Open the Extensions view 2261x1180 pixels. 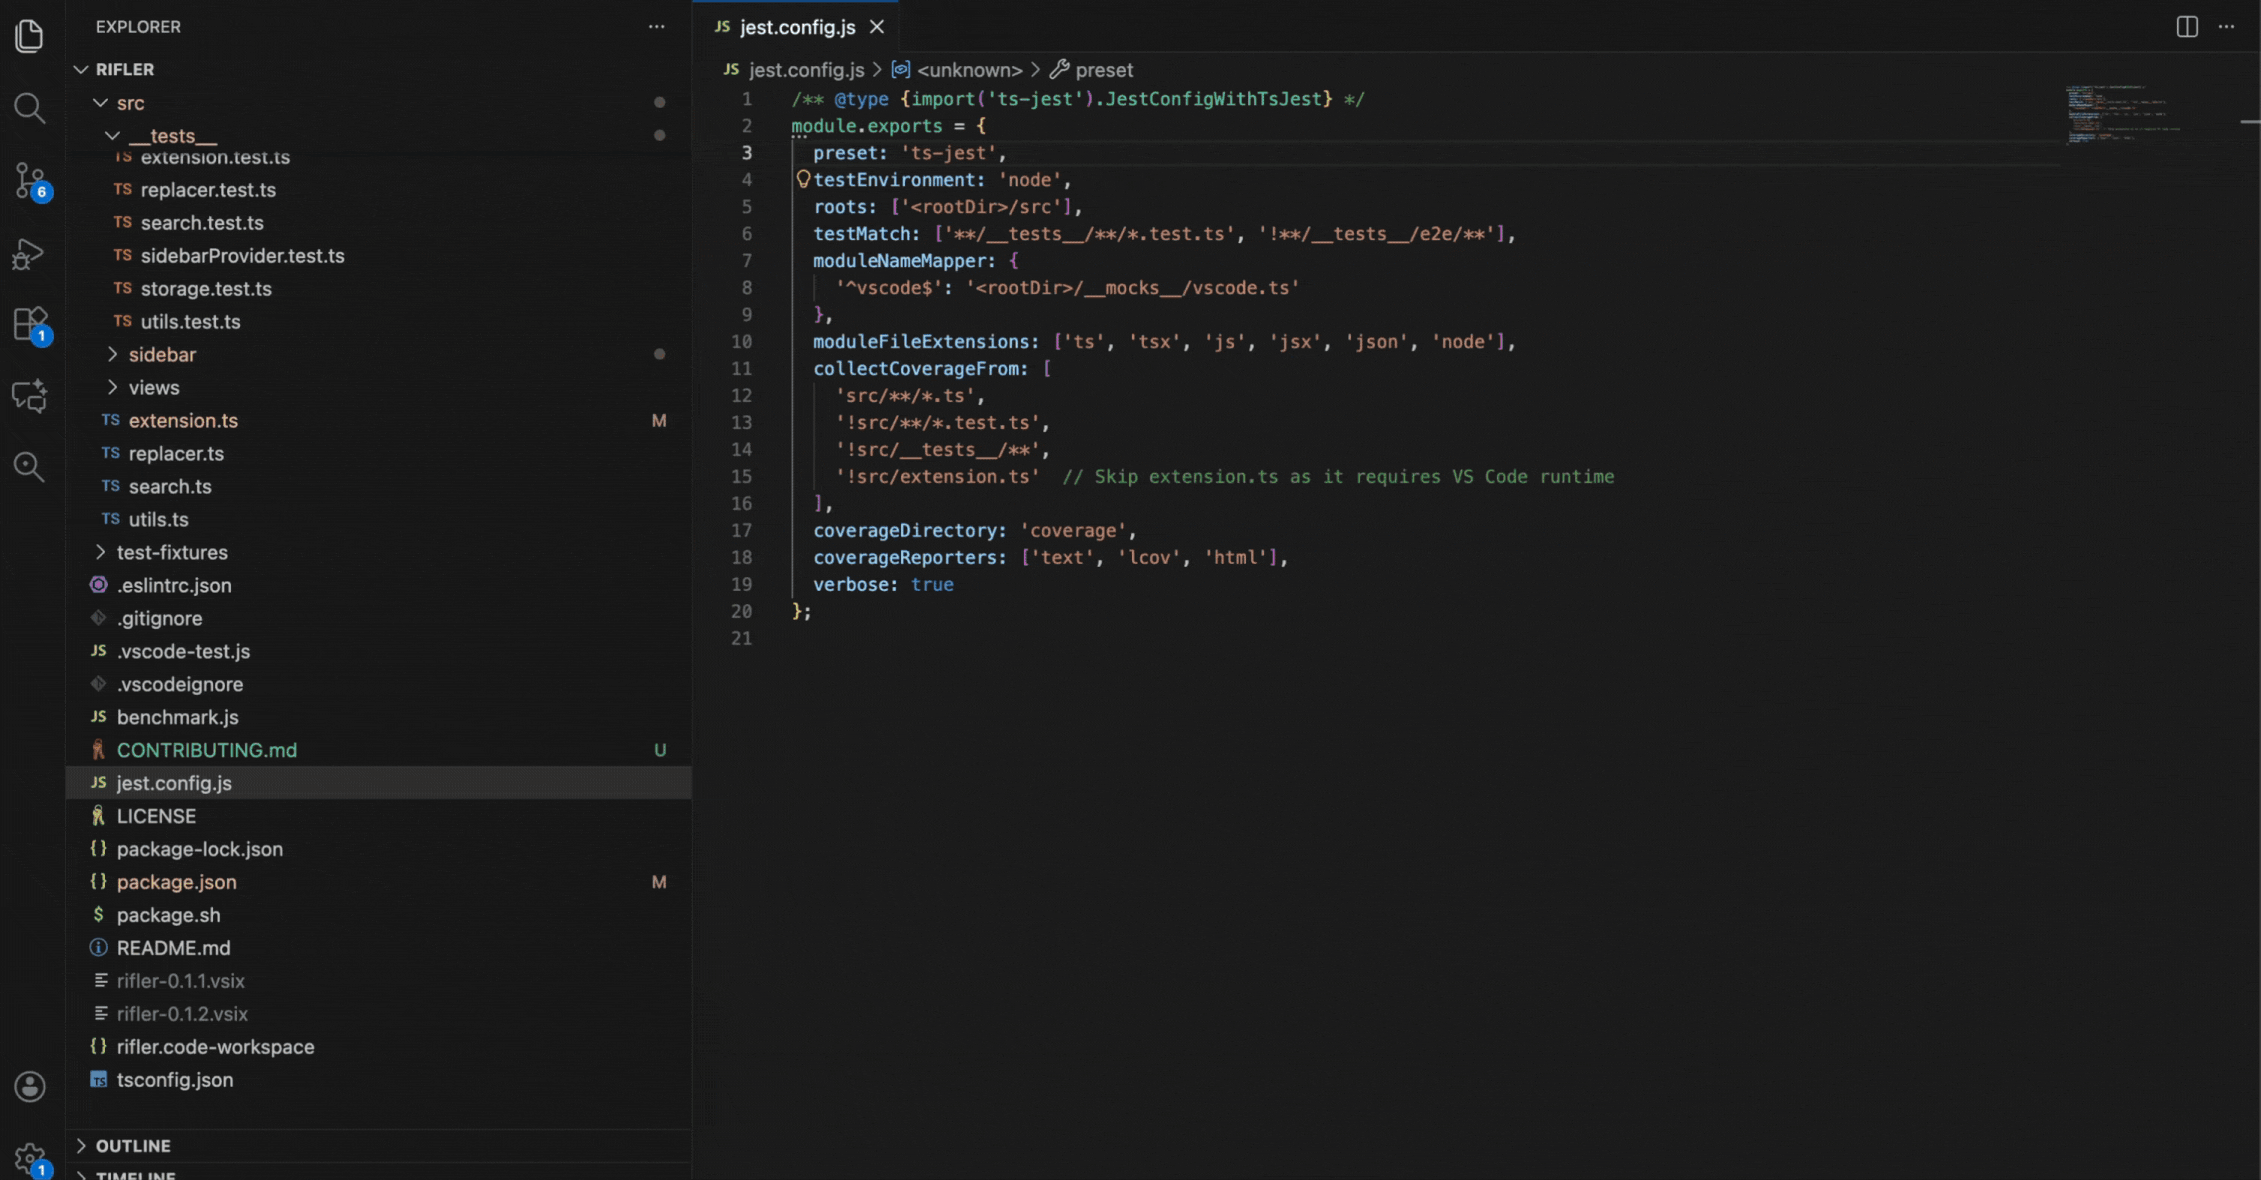pos(29,324)
